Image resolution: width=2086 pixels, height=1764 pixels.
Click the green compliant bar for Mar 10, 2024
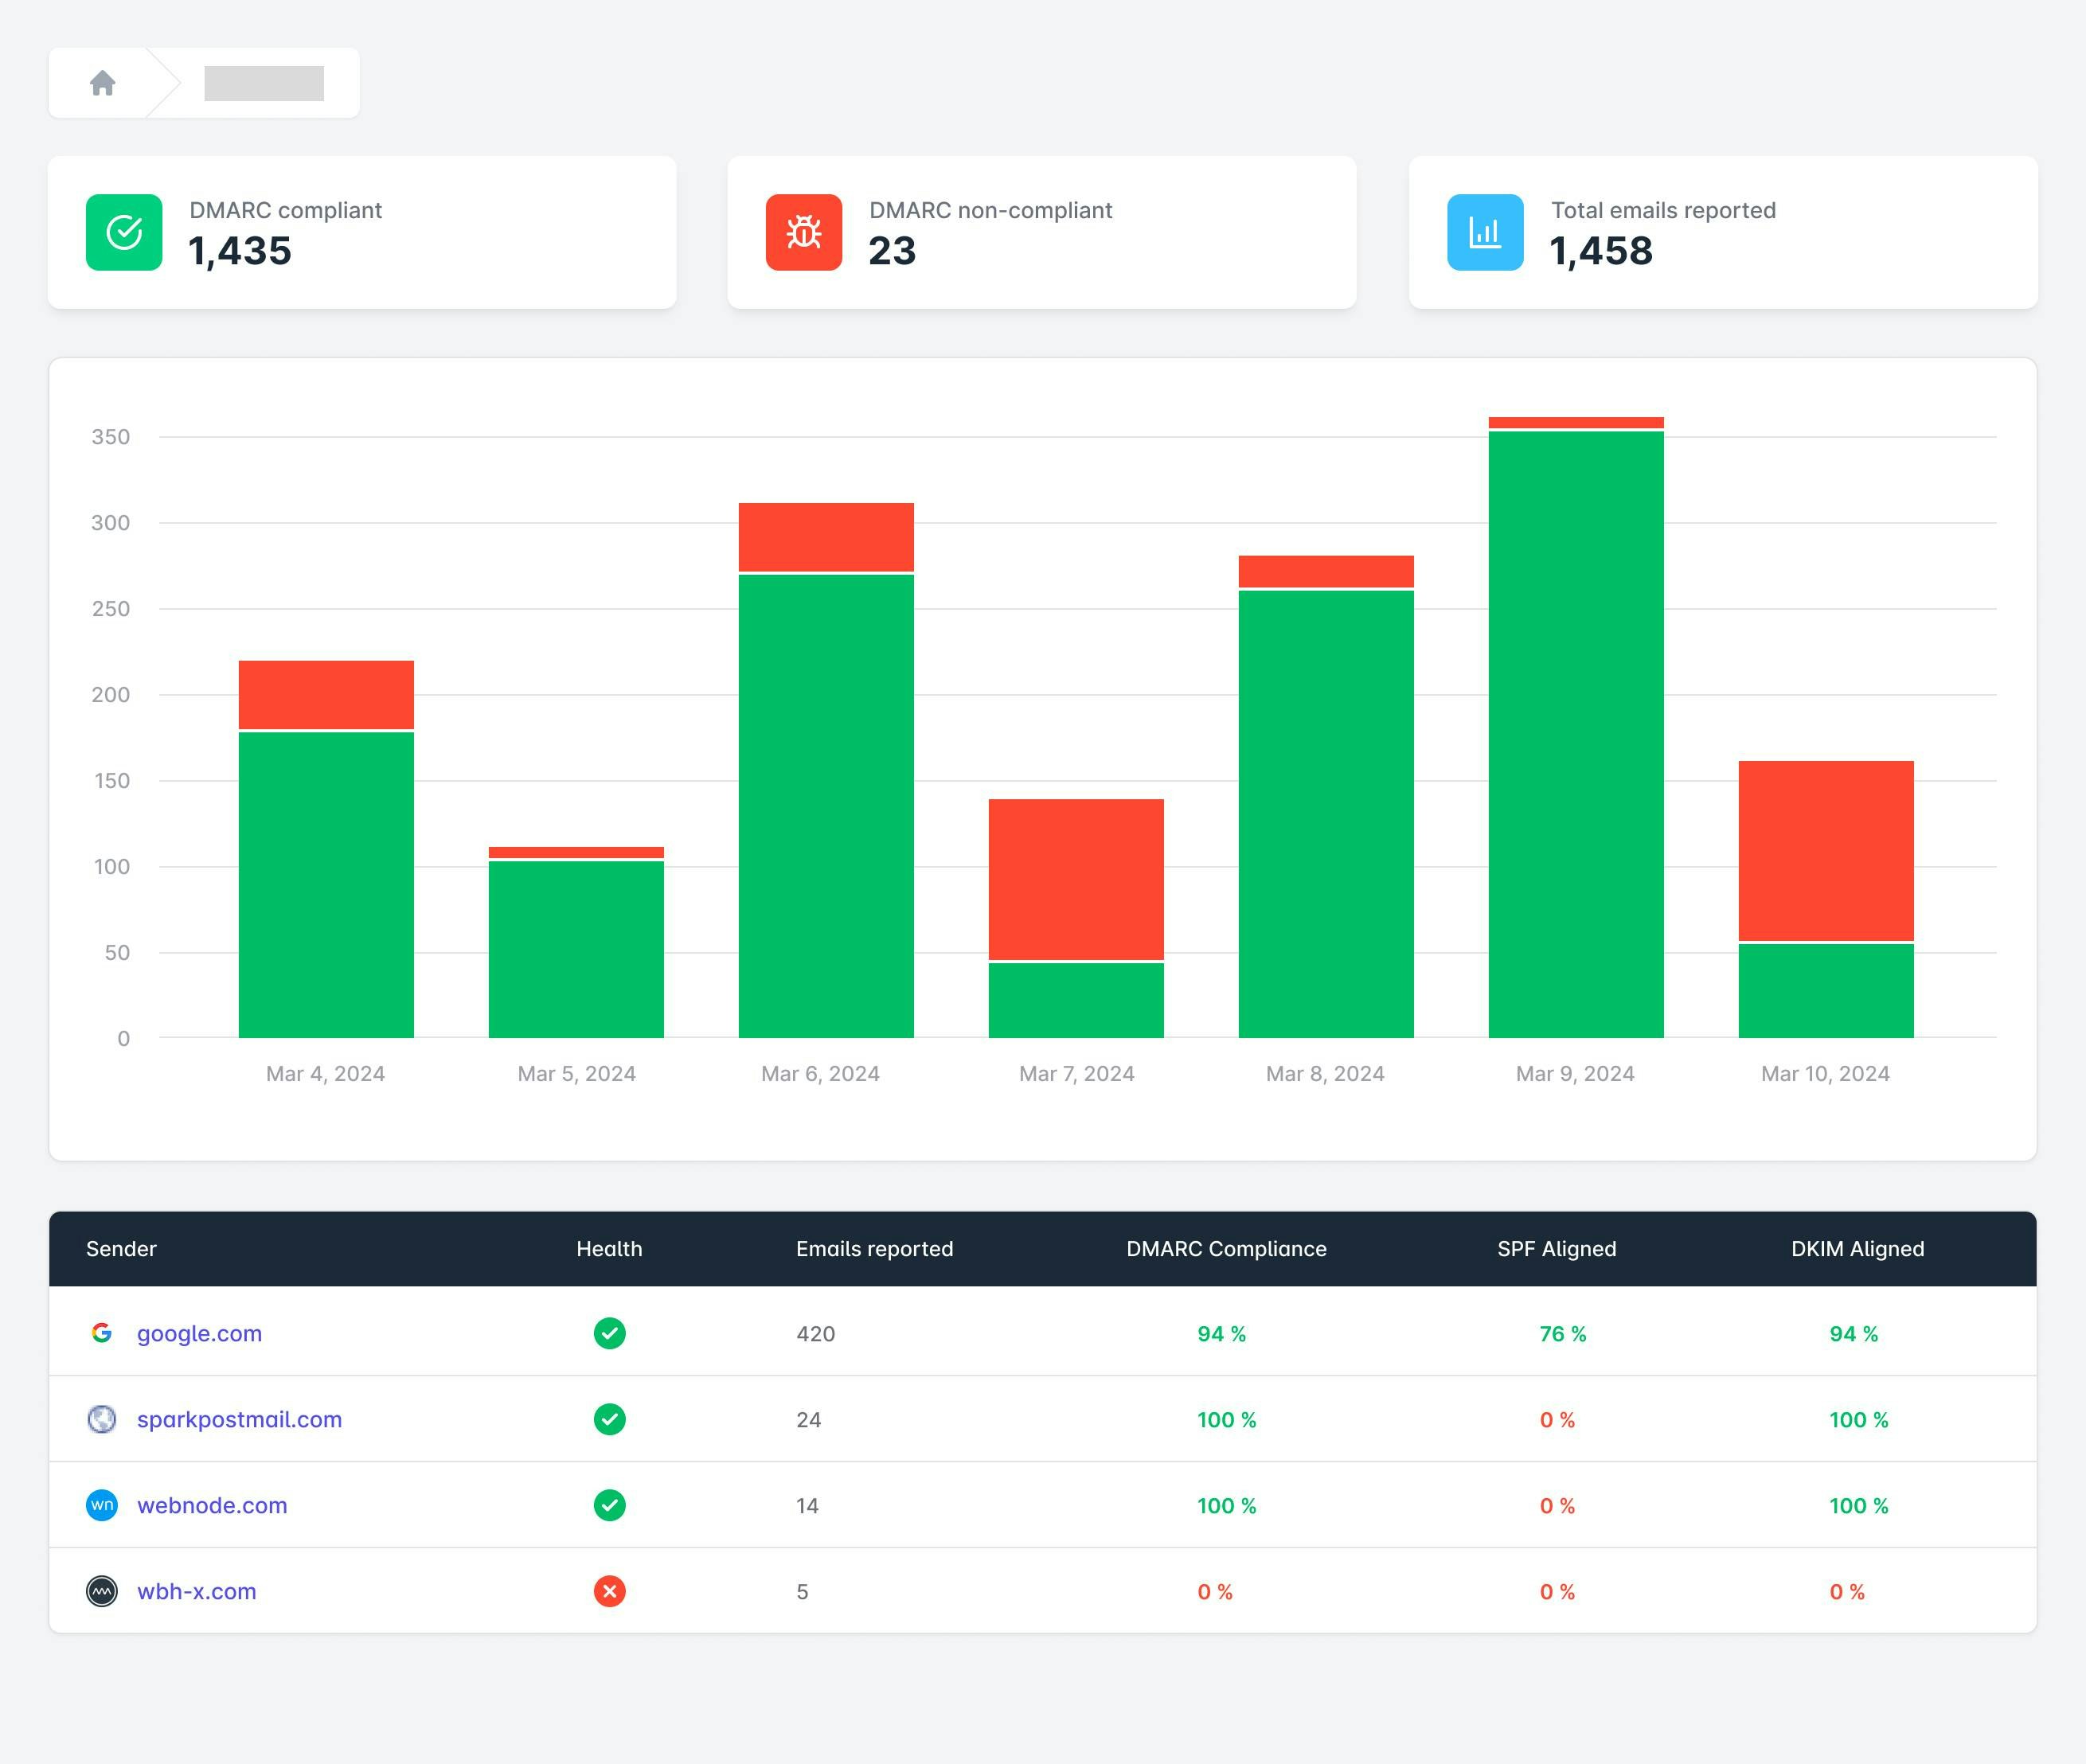click(1826, 991)
